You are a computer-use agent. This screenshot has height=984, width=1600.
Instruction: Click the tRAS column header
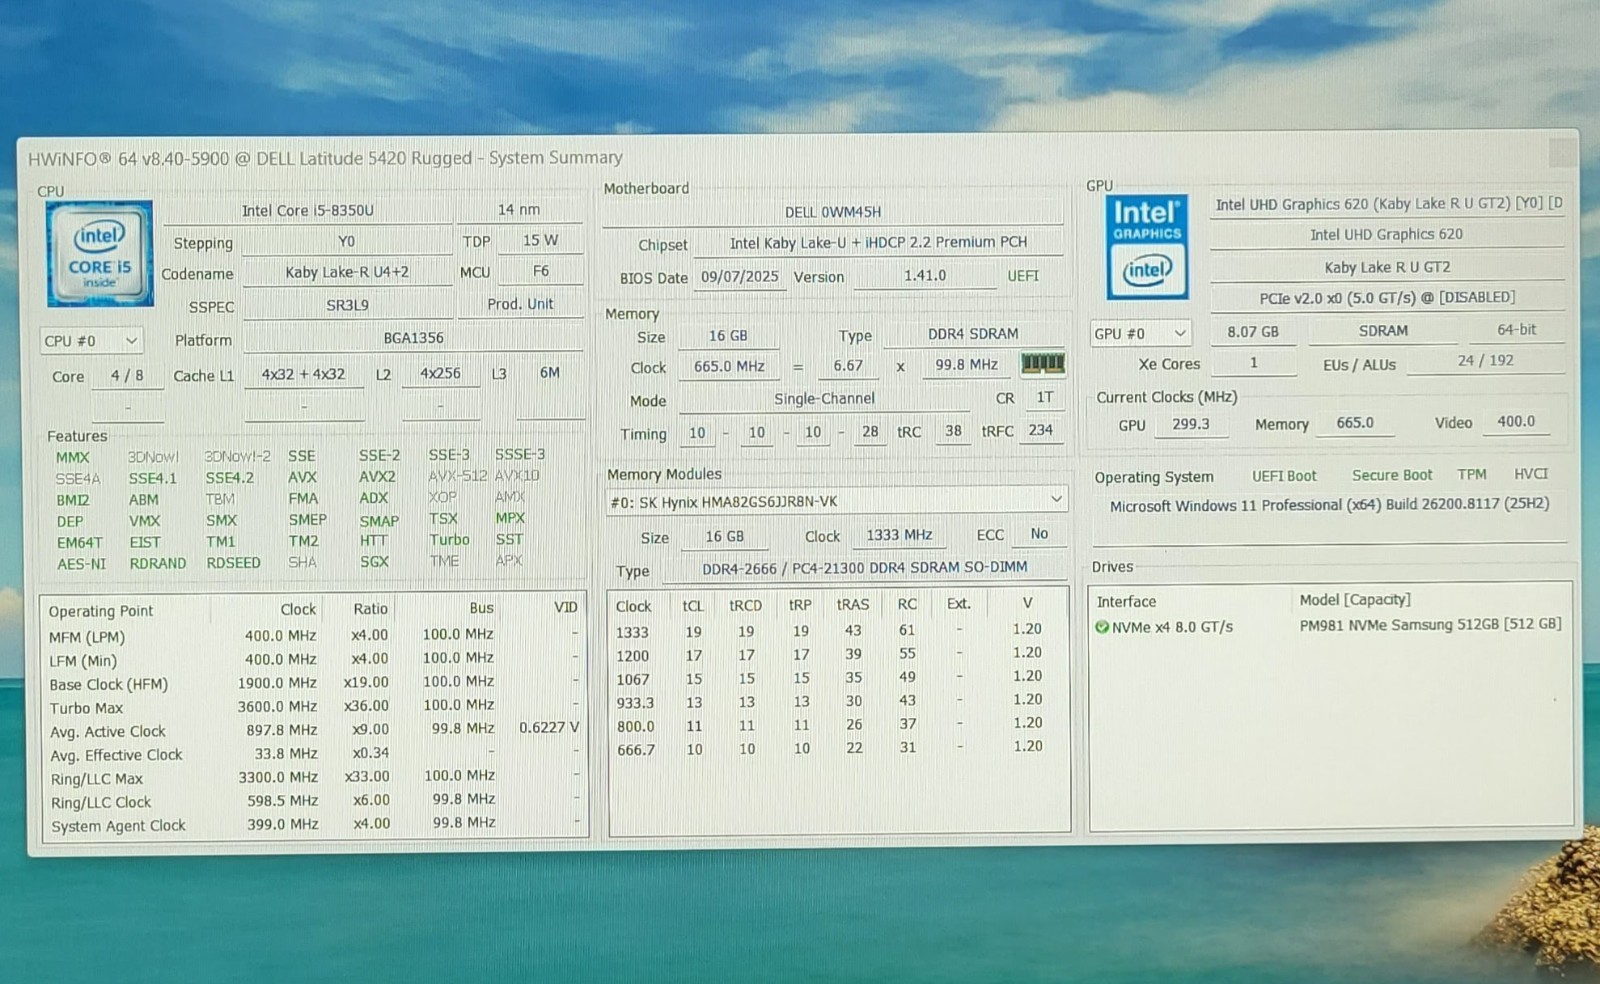click(852, 605)
